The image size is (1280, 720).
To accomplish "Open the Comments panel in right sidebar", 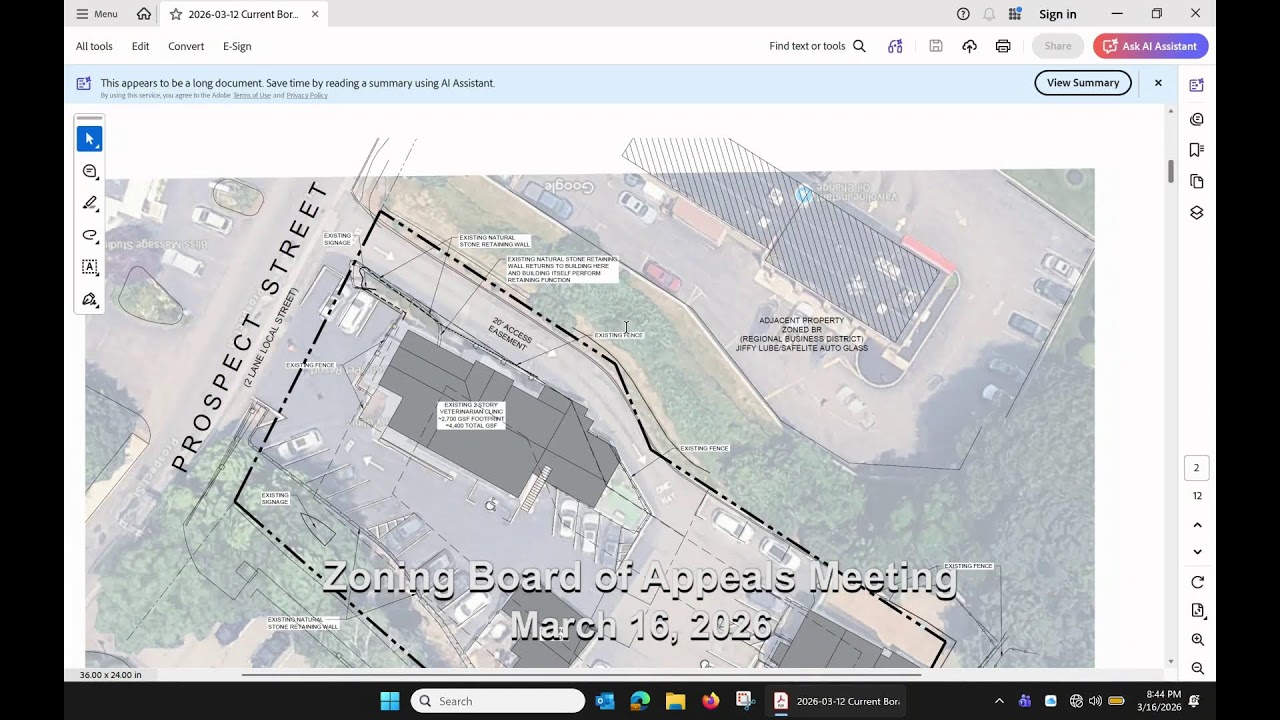I will pos(1196,119).
